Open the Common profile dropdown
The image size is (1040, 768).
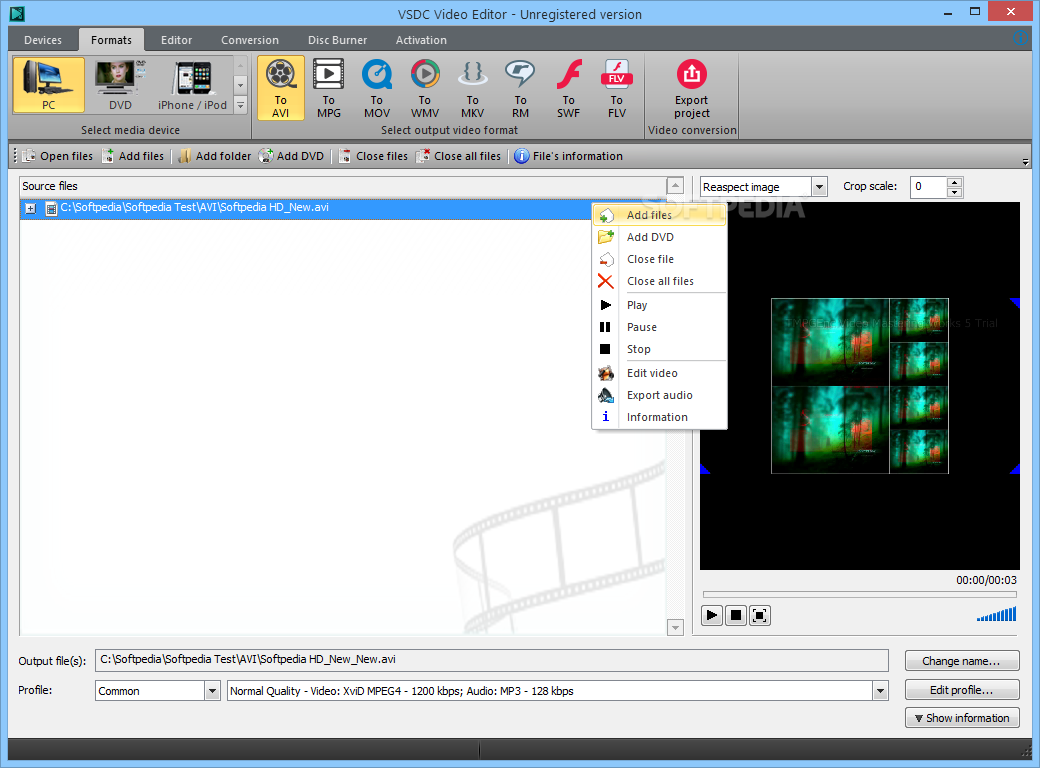[212, 691]
